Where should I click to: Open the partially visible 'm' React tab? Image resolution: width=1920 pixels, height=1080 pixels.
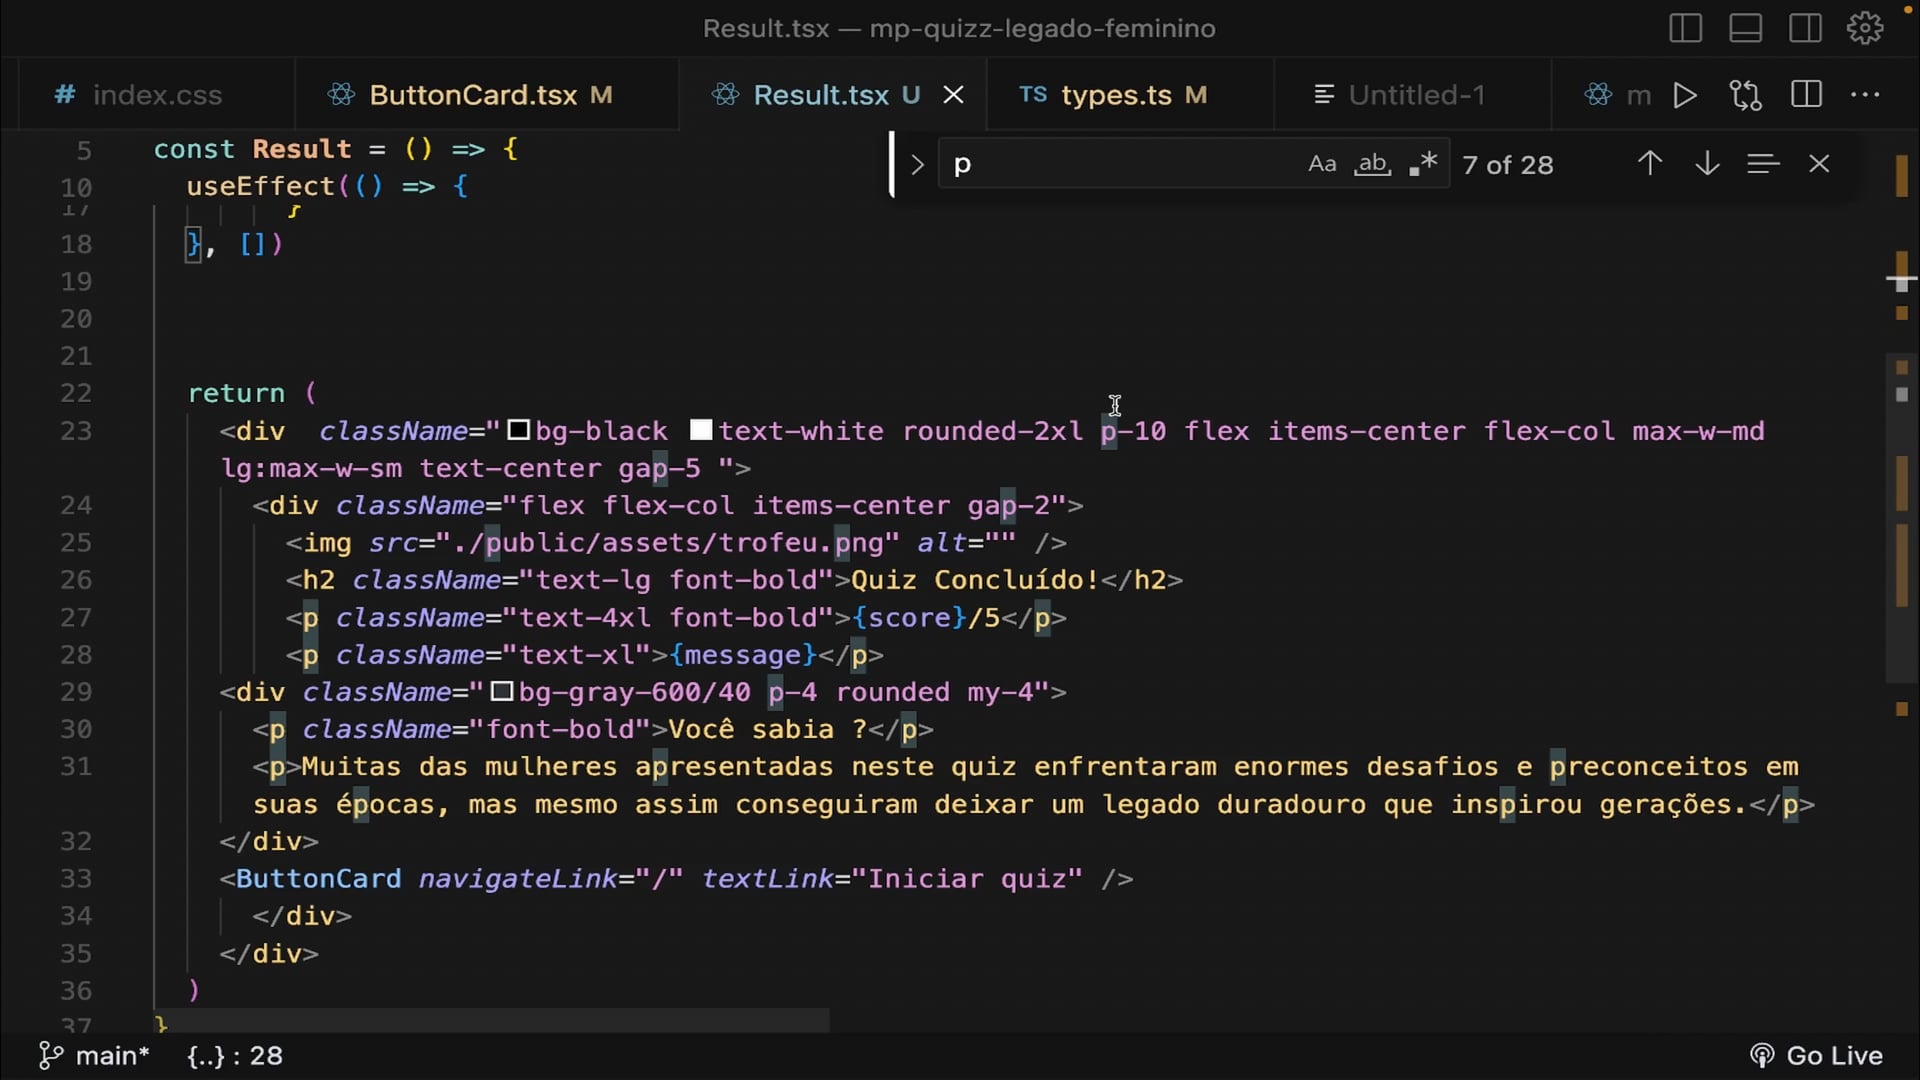coord(1618,95)
